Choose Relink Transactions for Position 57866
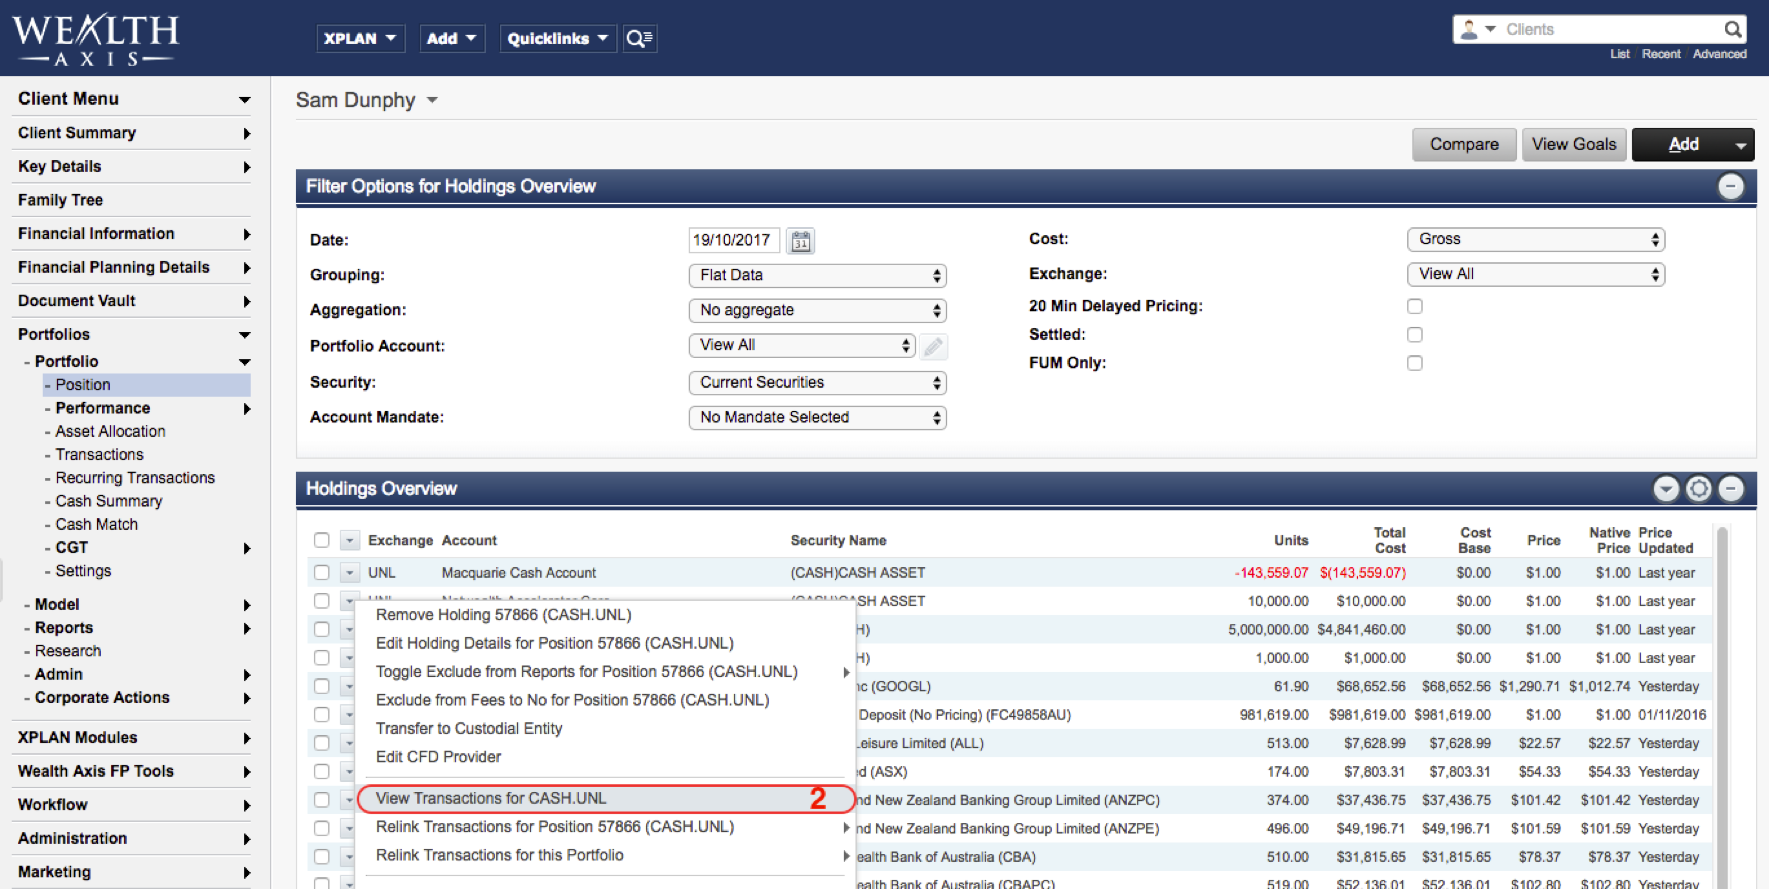The height and width of the screenshot is (889, 1769). coord(555,827)
